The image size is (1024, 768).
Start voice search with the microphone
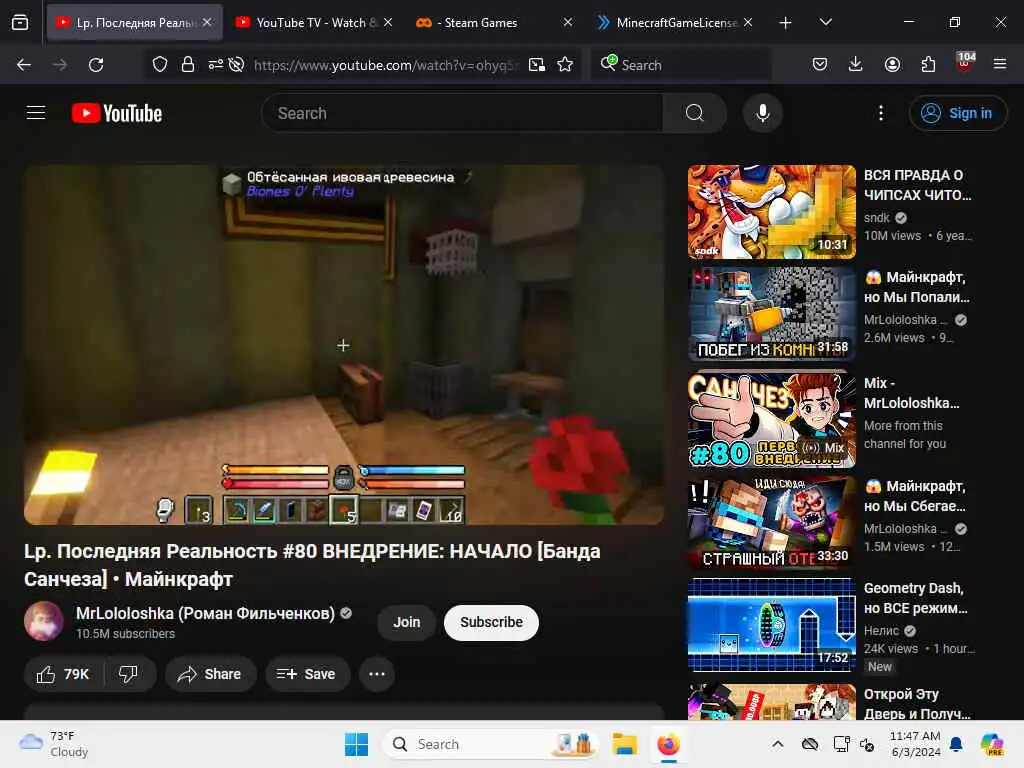pyautogui.click(x=762, y=113)
